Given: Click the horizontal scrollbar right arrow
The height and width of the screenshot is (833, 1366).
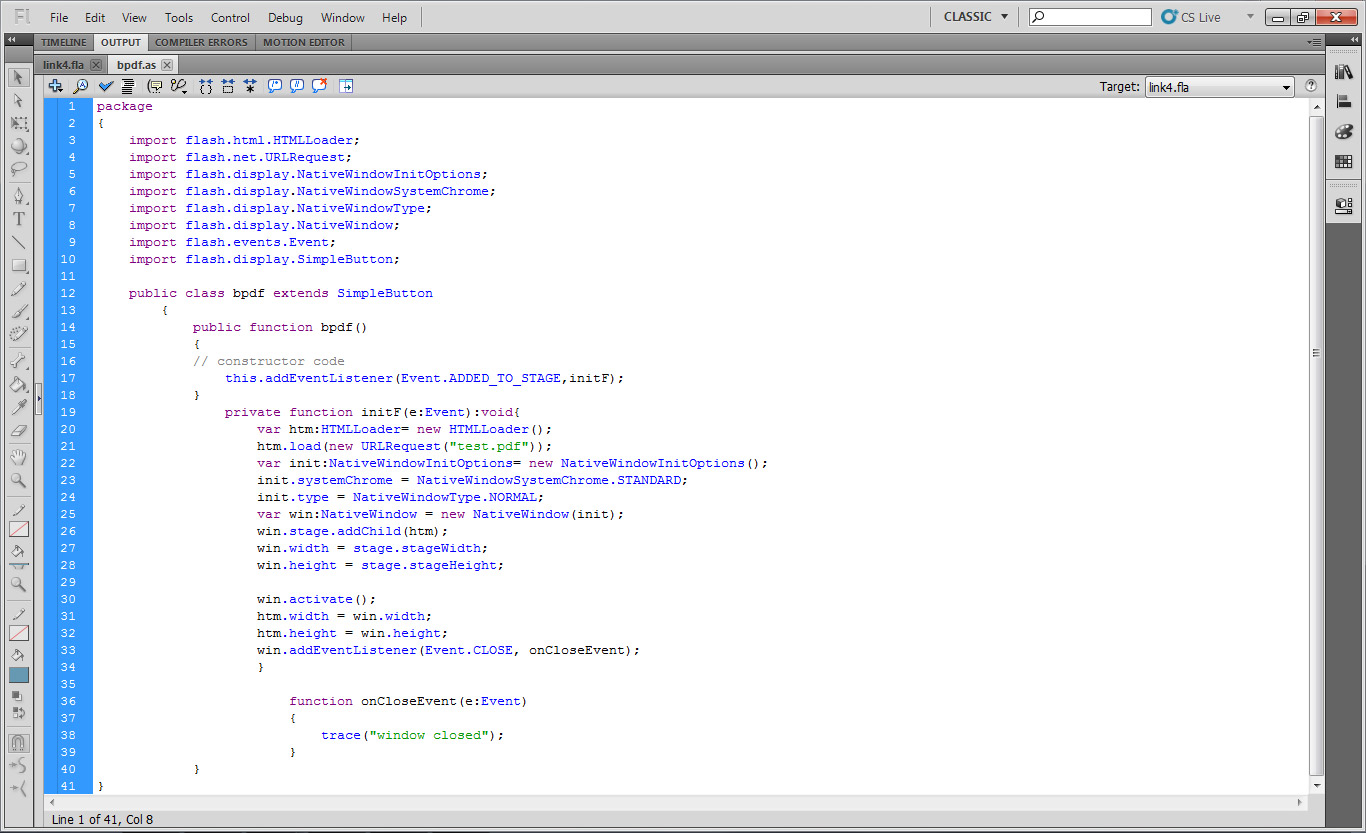Looking at the screenshot, I should [x=1301, y=802].
